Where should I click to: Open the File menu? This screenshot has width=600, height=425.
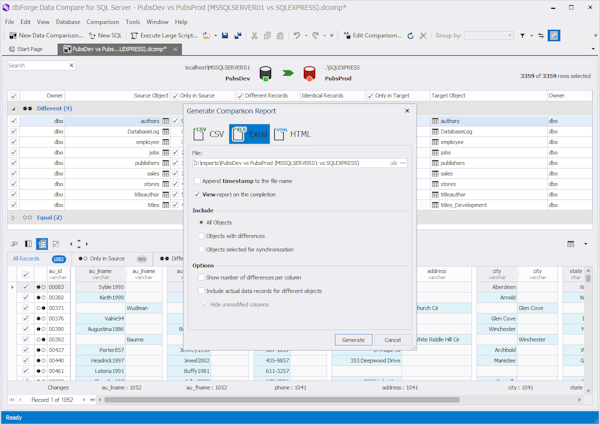[10, 22]
